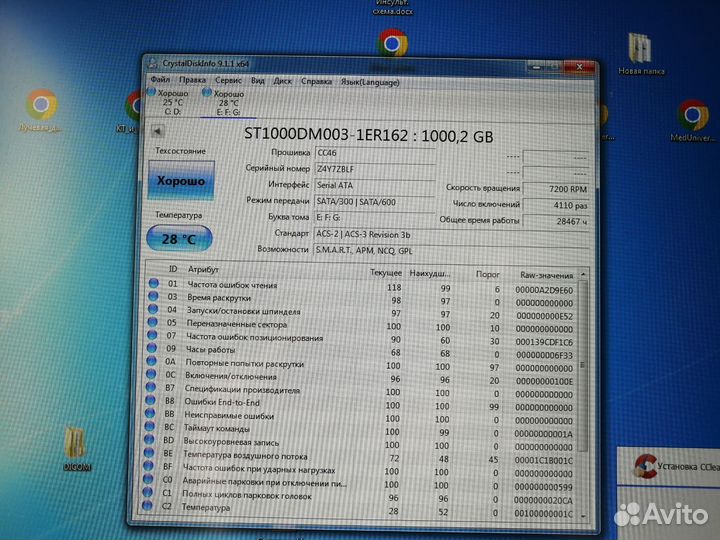Open the Сервис menu
This screenshot has width=720, height=540.
pyautogui.click(x=227, y=79)
